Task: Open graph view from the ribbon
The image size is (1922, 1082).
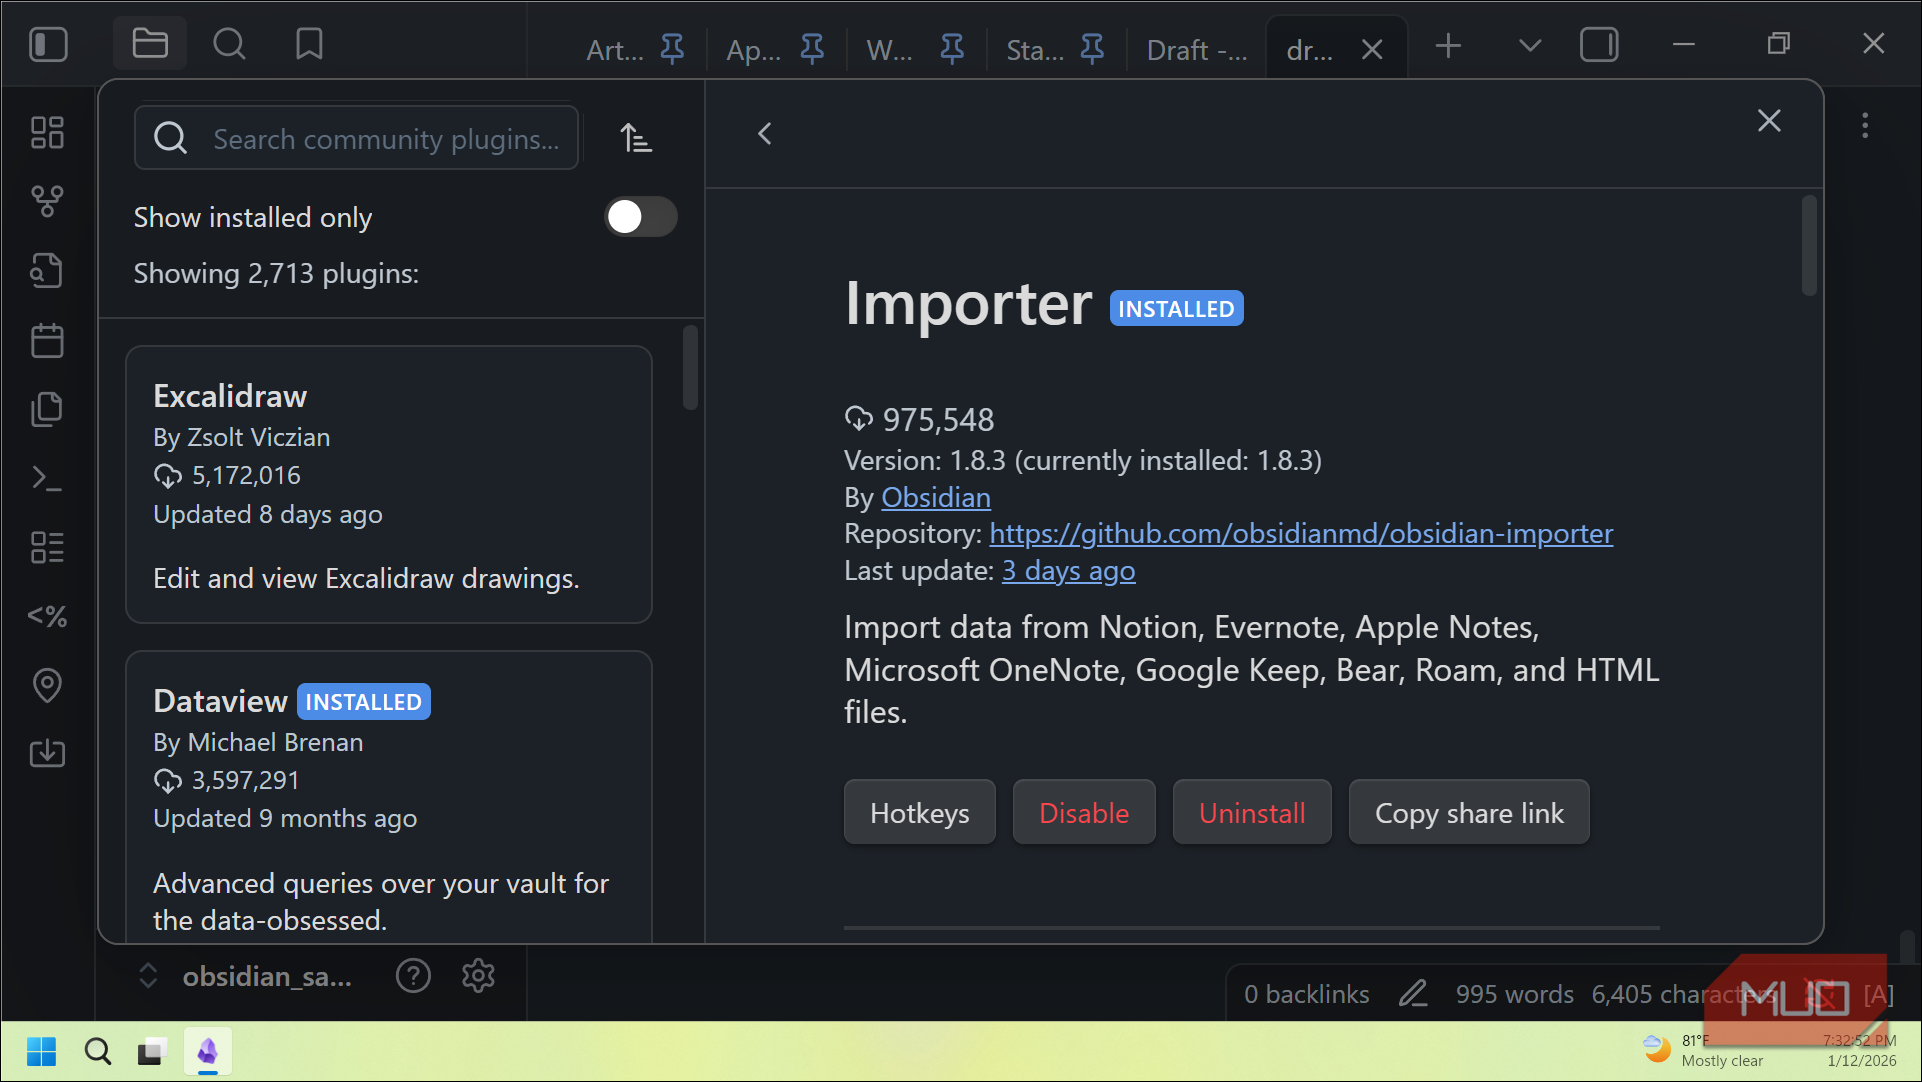Action: point(47,202)
